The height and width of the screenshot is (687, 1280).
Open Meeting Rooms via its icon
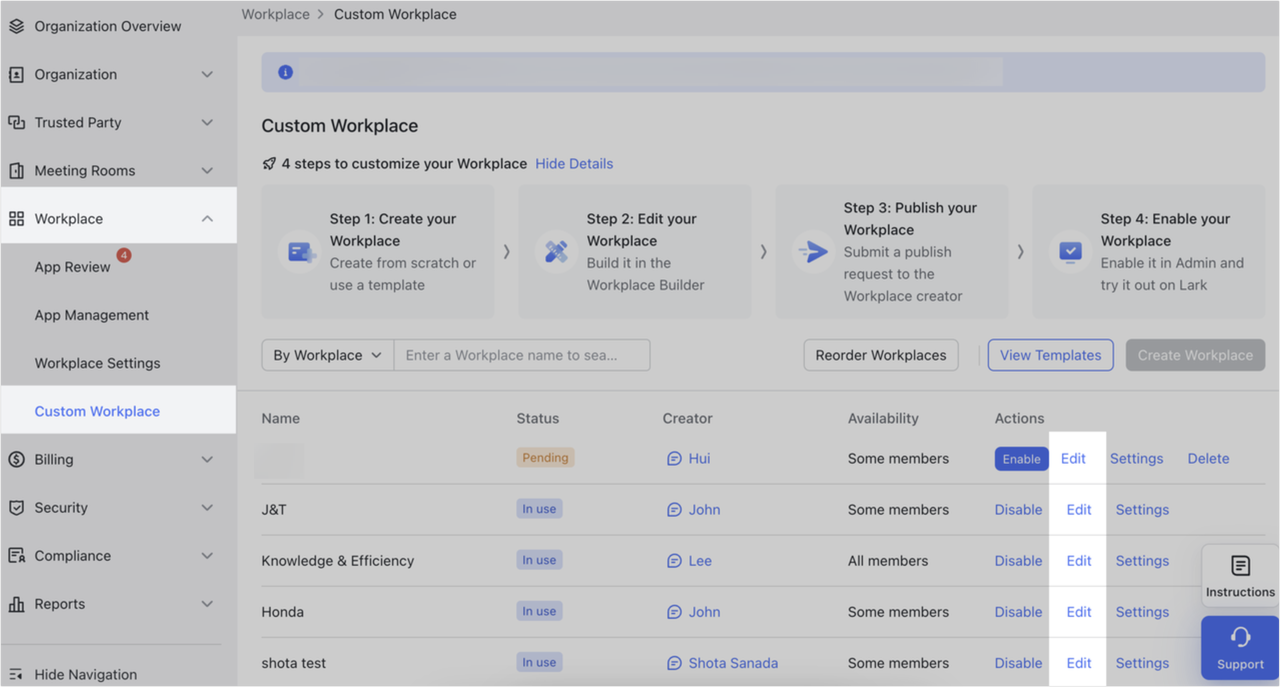[x=16, y=170]
